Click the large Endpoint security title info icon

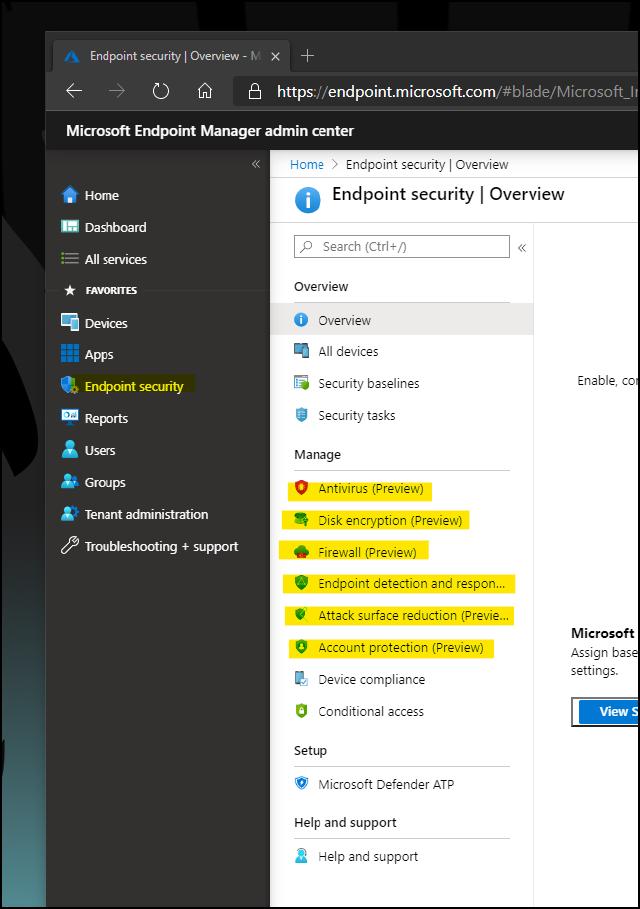click(x=308, y=200)
